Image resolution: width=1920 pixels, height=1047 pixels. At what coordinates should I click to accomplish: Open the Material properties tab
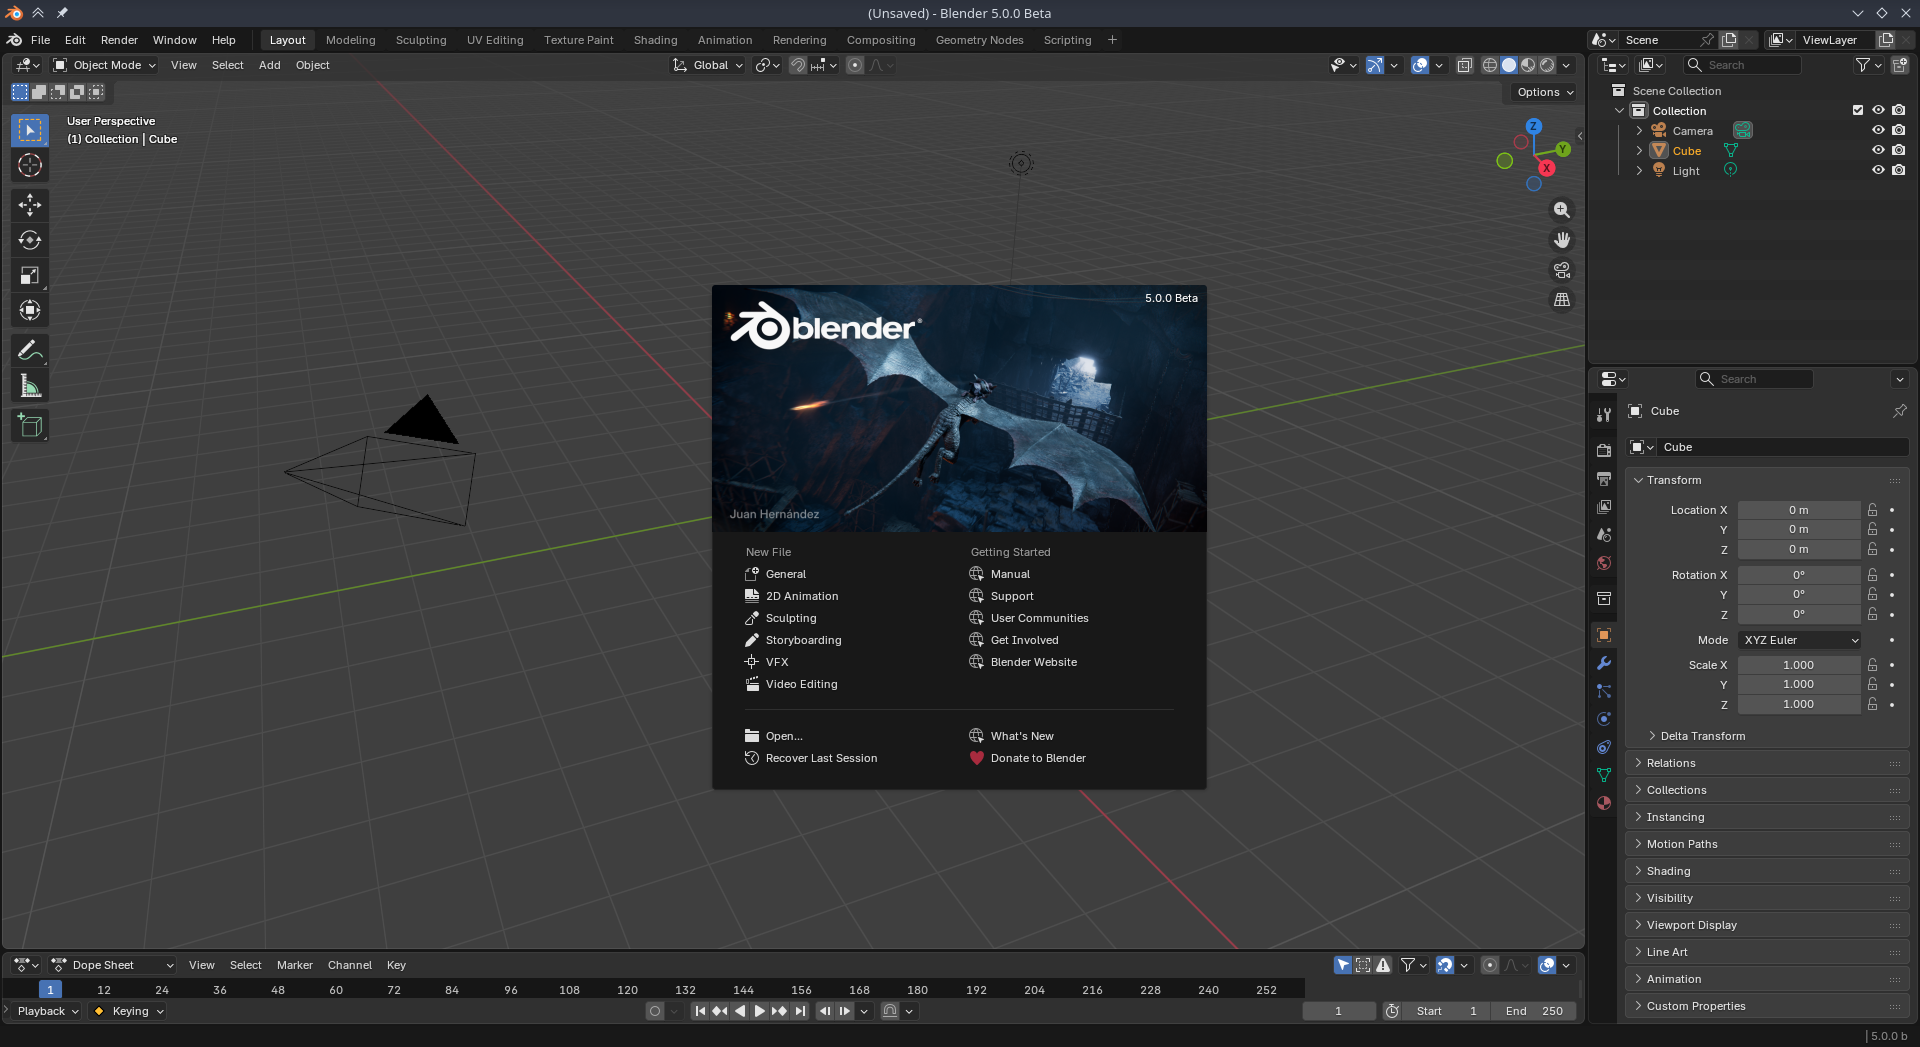(1604, 803)
